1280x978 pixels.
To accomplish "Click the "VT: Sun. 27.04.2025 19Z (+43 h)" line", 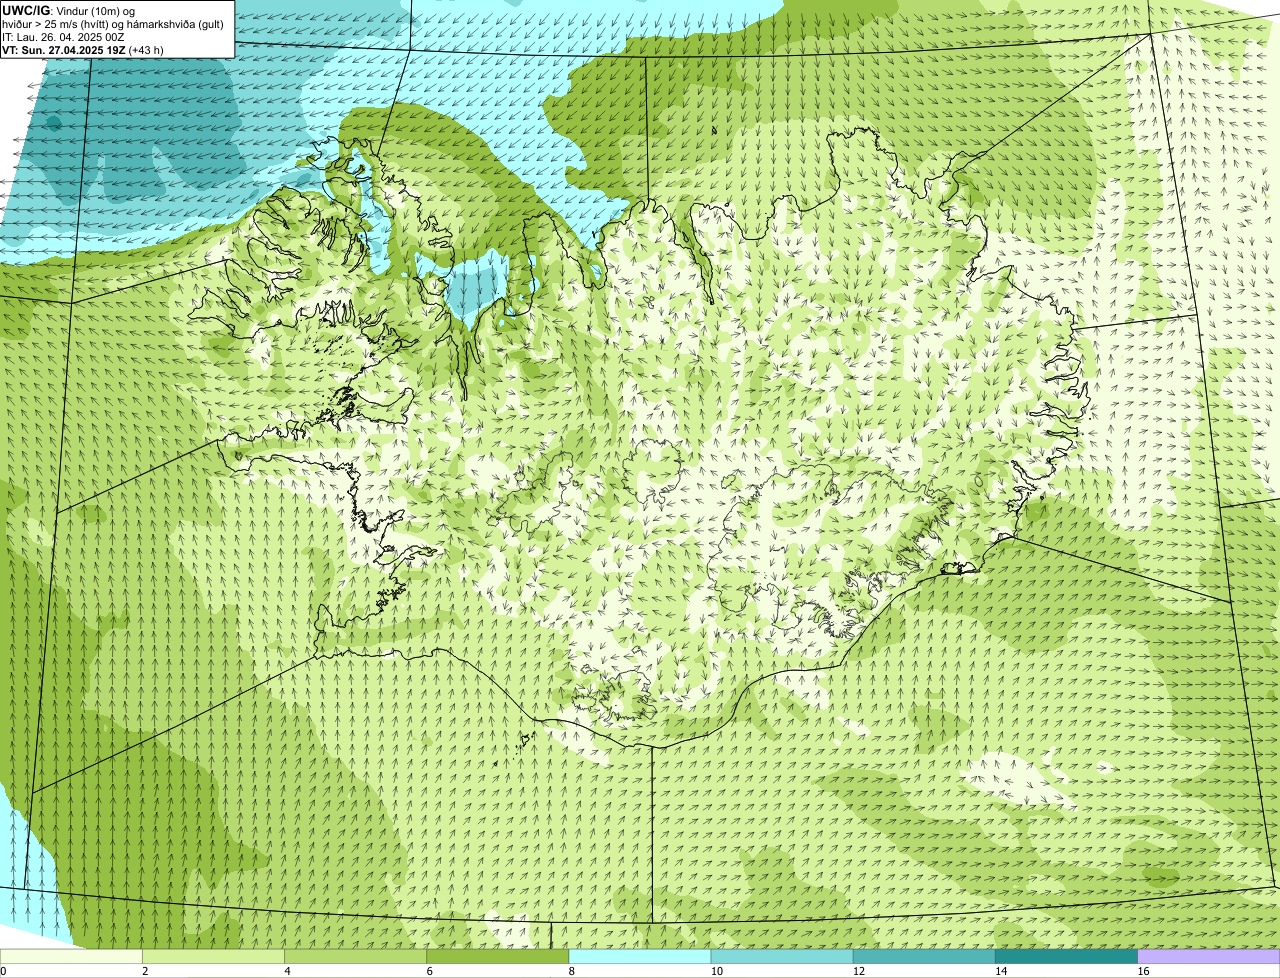I will tap(83, 50).
